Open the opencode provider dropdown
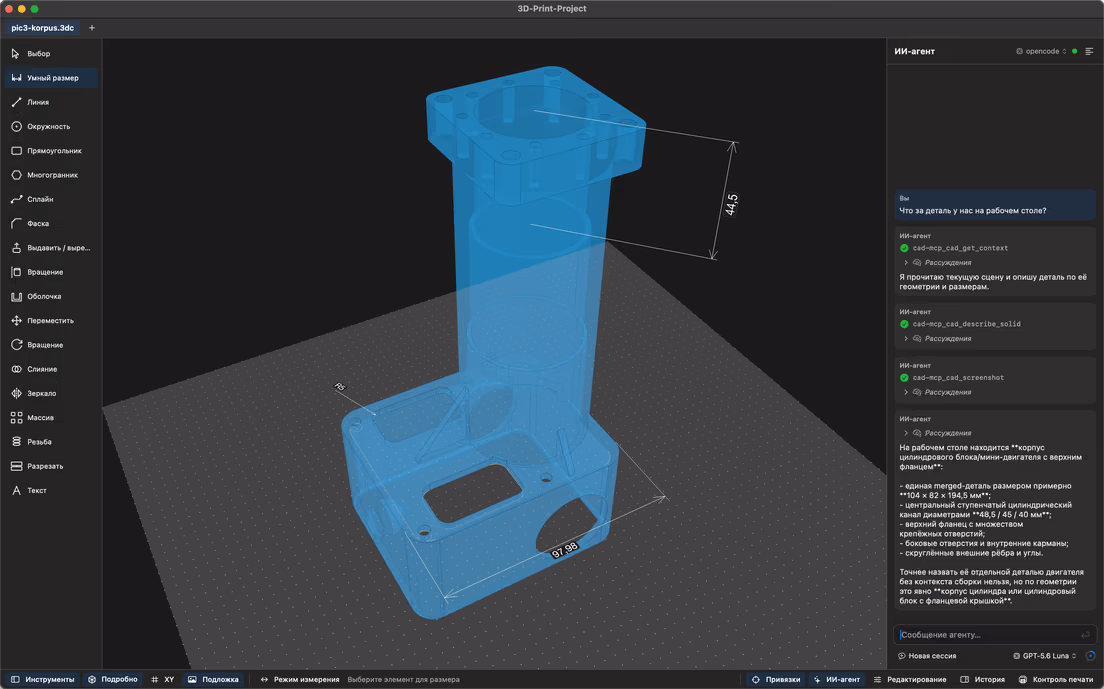This screenshot has width=1104, height=689. [1041, 51]
